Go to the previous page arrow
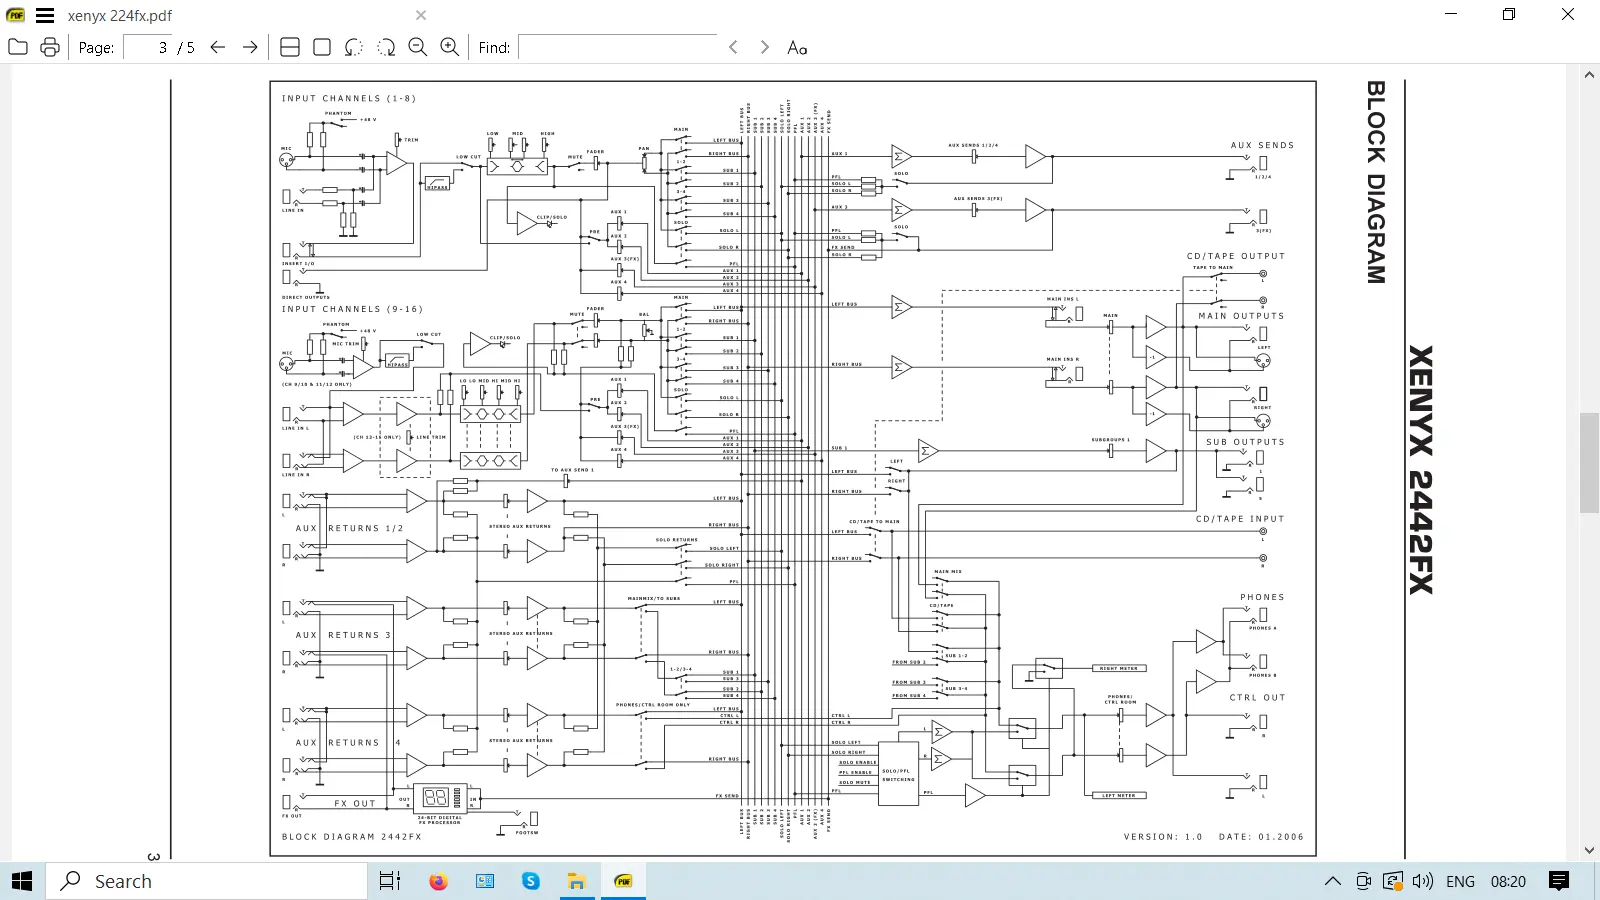The width and height of the screenshot is (1600, 900). (x=218, y=47)
